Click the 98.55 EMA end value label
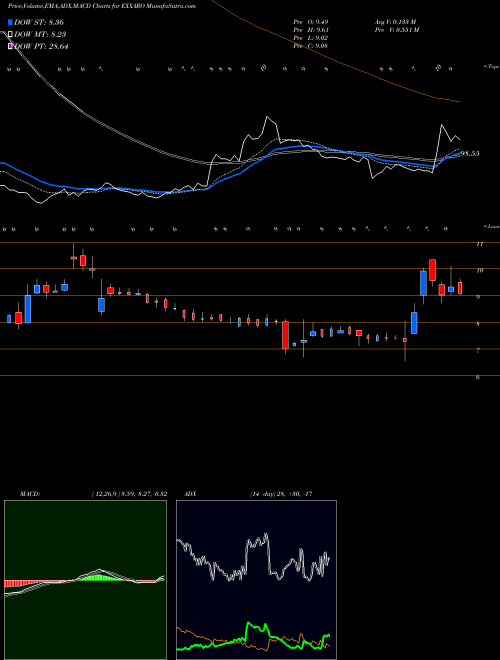The image size is (500, 660). [470, 154]
